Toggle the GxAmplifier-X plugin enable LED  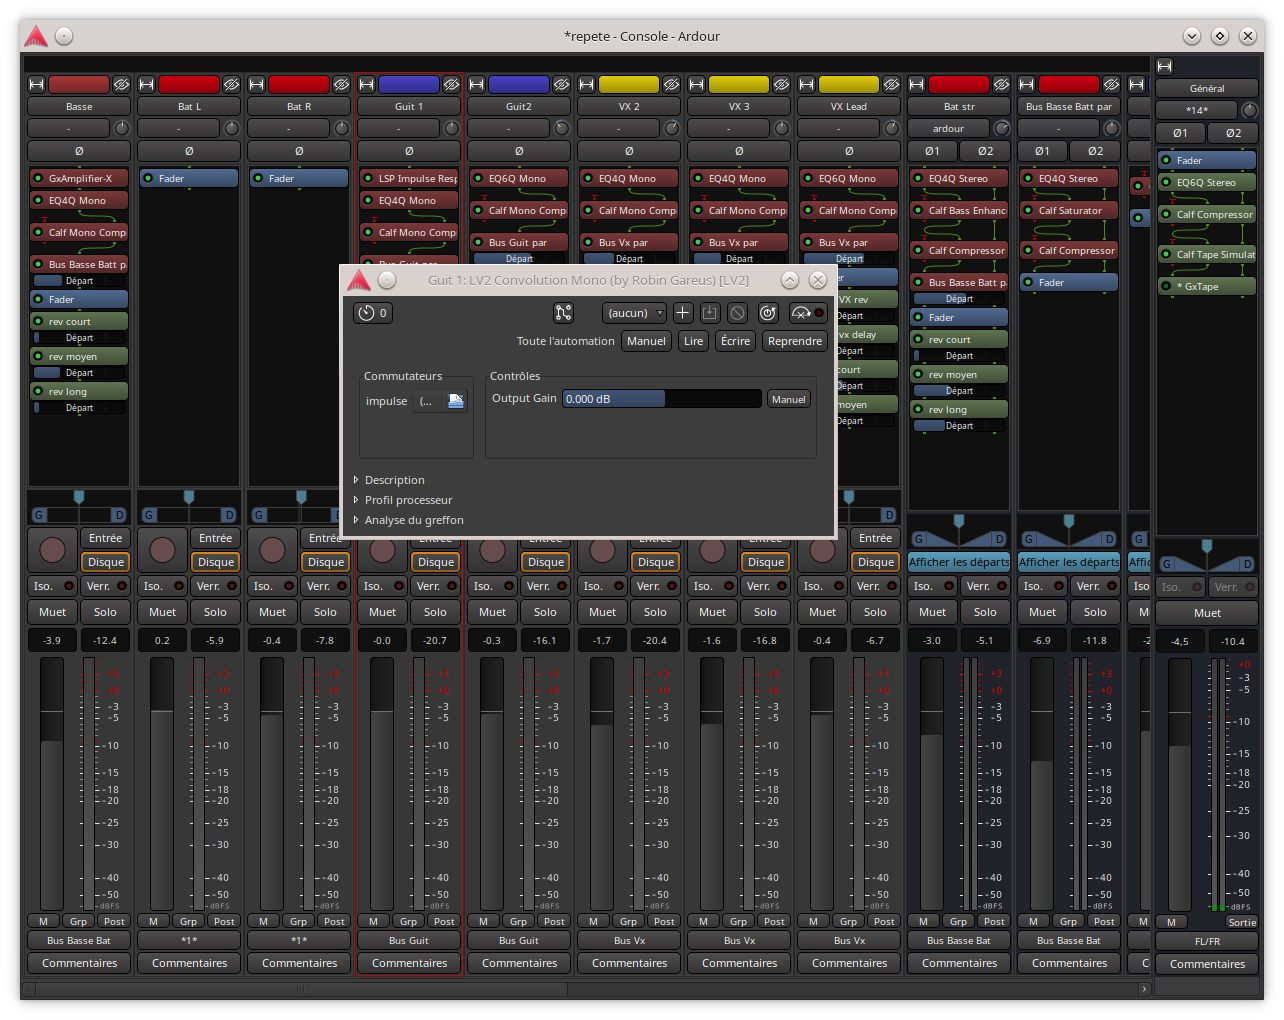(x=39, y=179)
